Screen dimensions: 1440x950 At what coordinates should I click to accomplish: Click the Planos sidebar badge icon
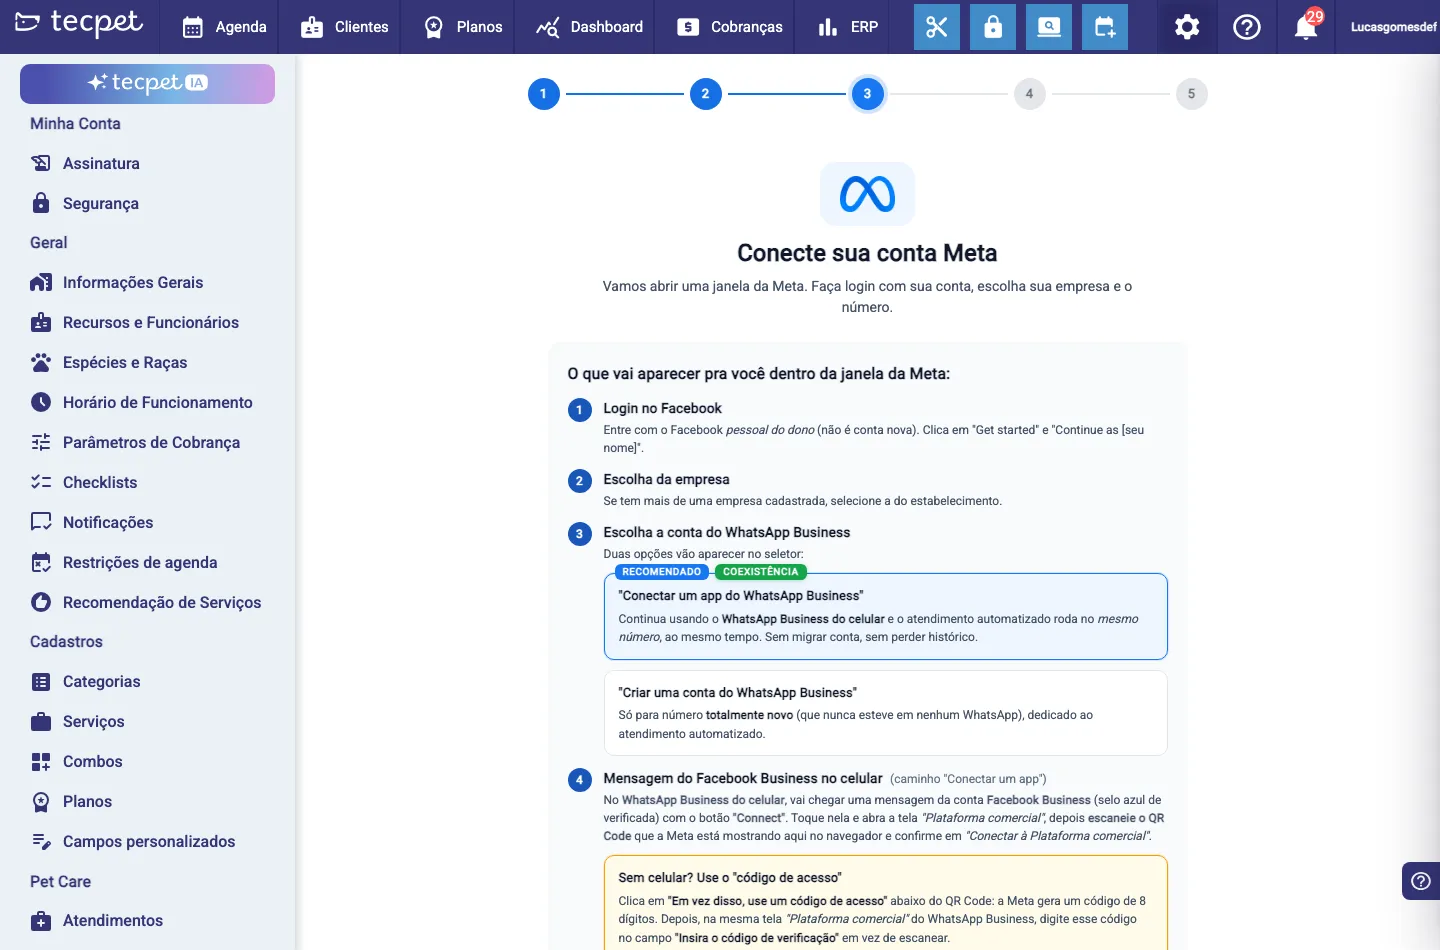[x=41, y=802]
